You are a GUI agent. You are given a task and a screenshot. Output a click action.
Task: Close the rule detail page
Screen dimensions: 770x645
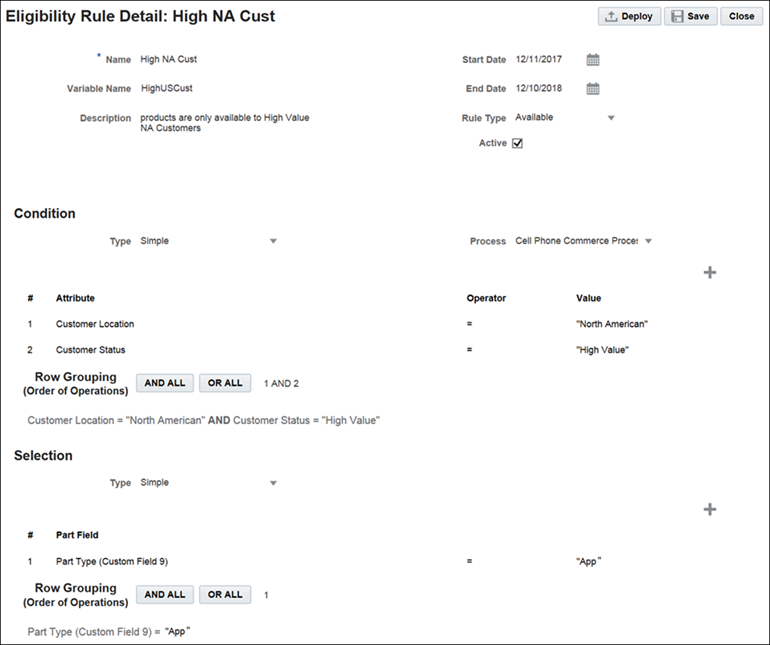[742, 16]
